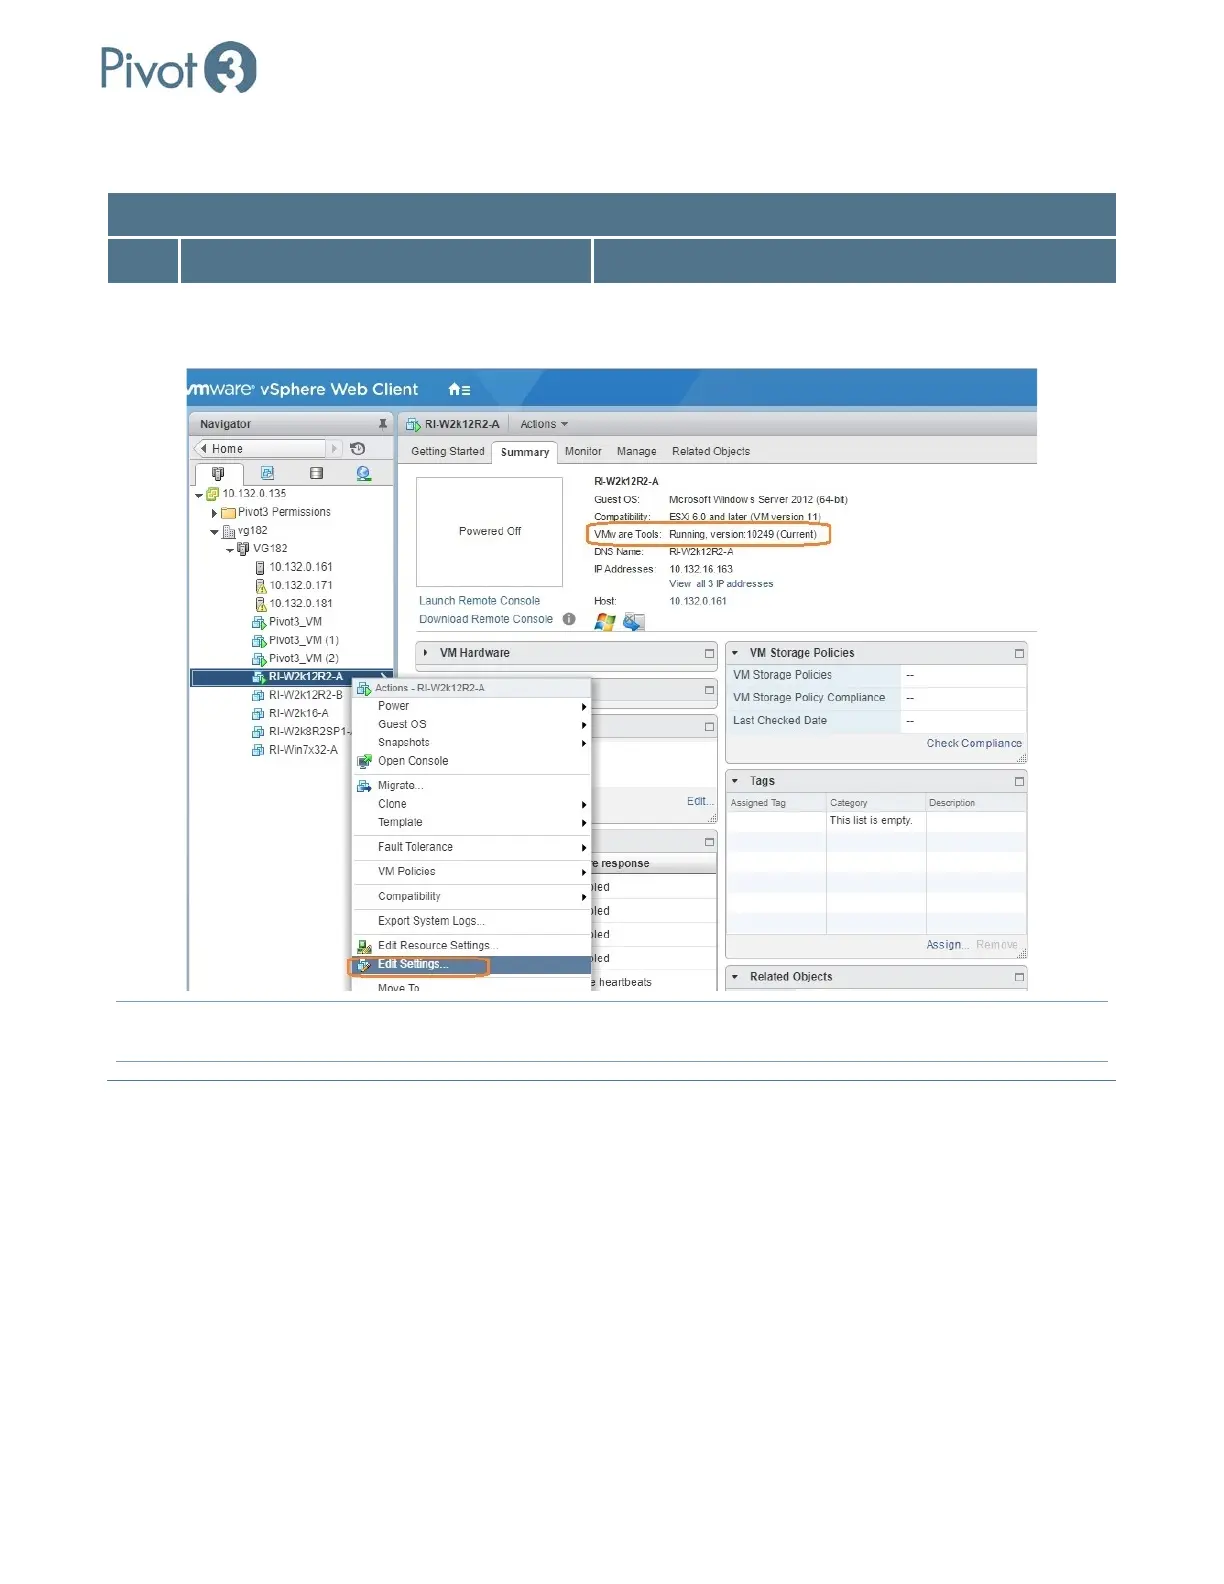This screenshot has width=1224, height=1584.
Task: Click View all 3 IP addresses link
Action: (x=721, y=584)
